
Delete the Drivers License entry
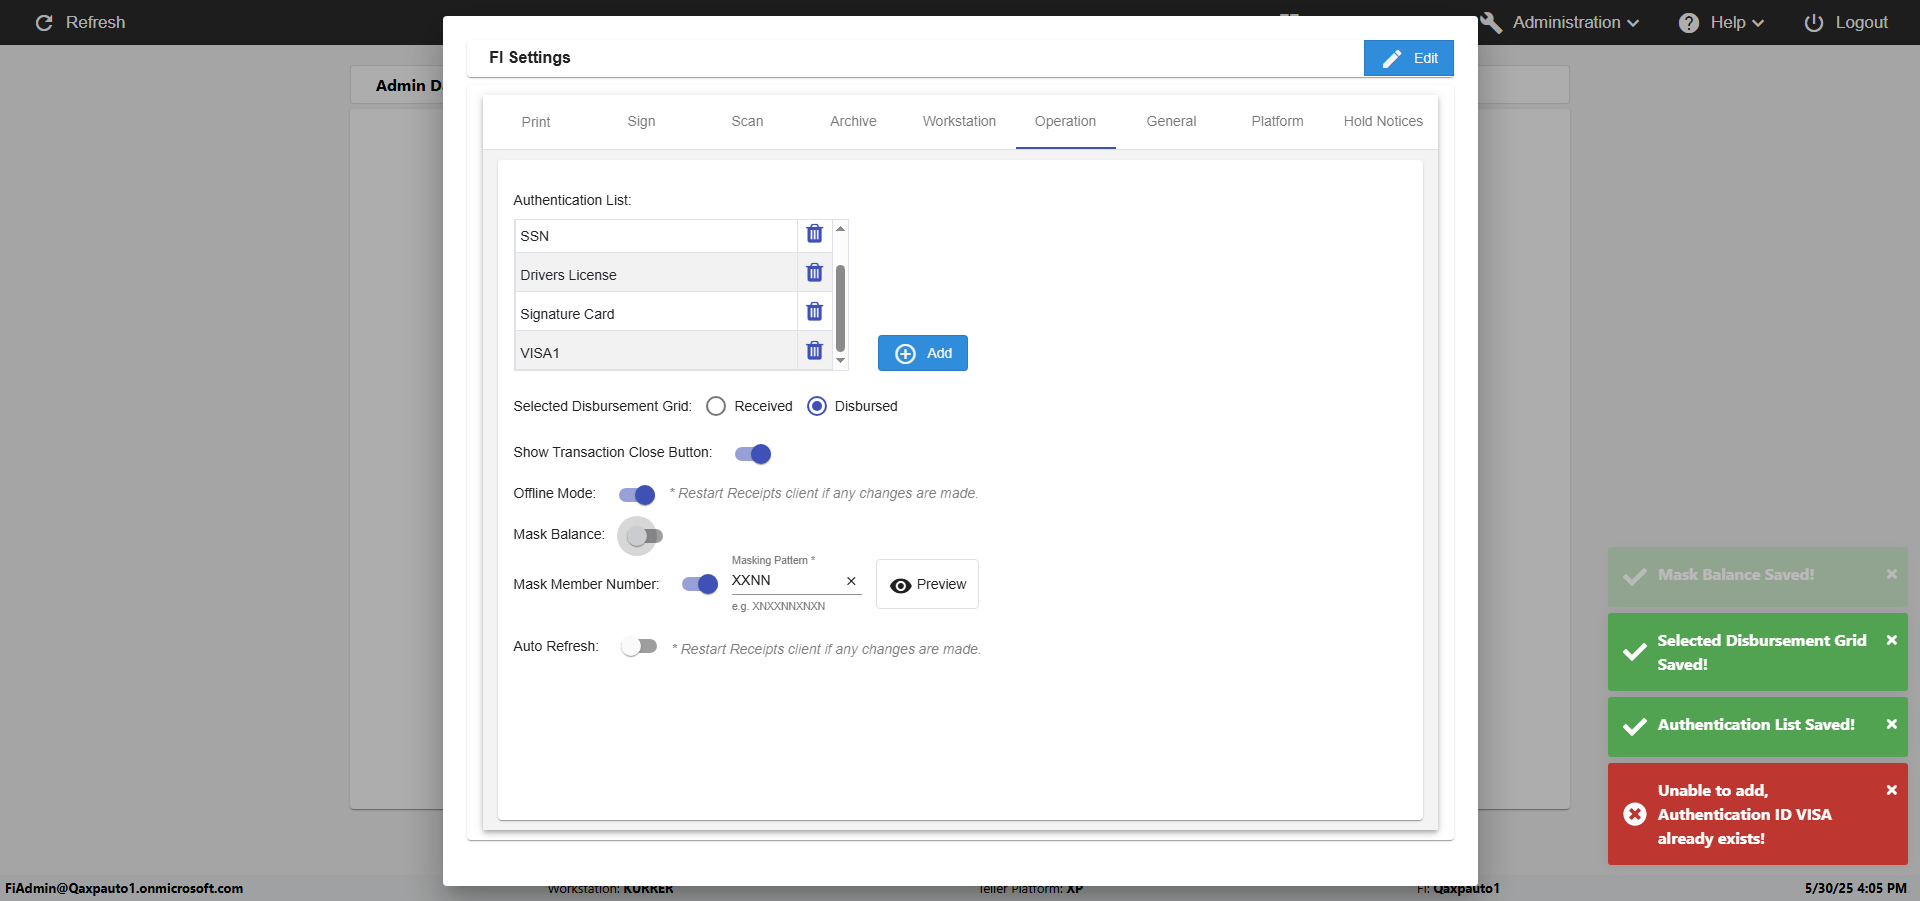[814, 273]
